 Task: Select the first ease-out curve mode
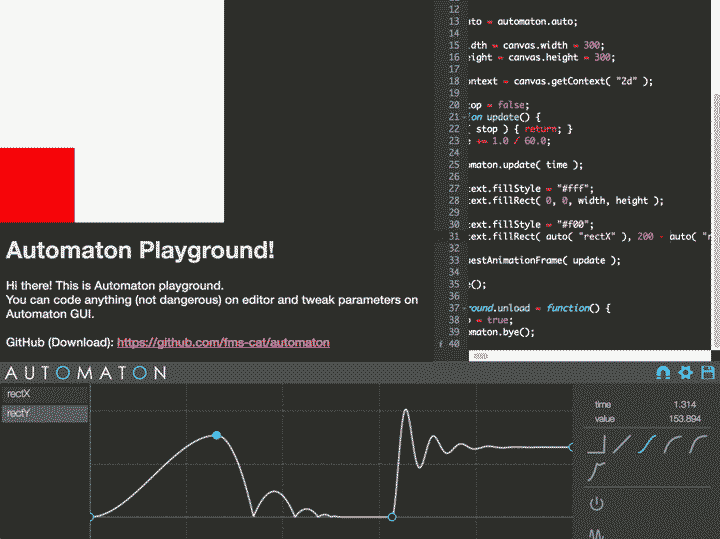[x=673, y=444]
